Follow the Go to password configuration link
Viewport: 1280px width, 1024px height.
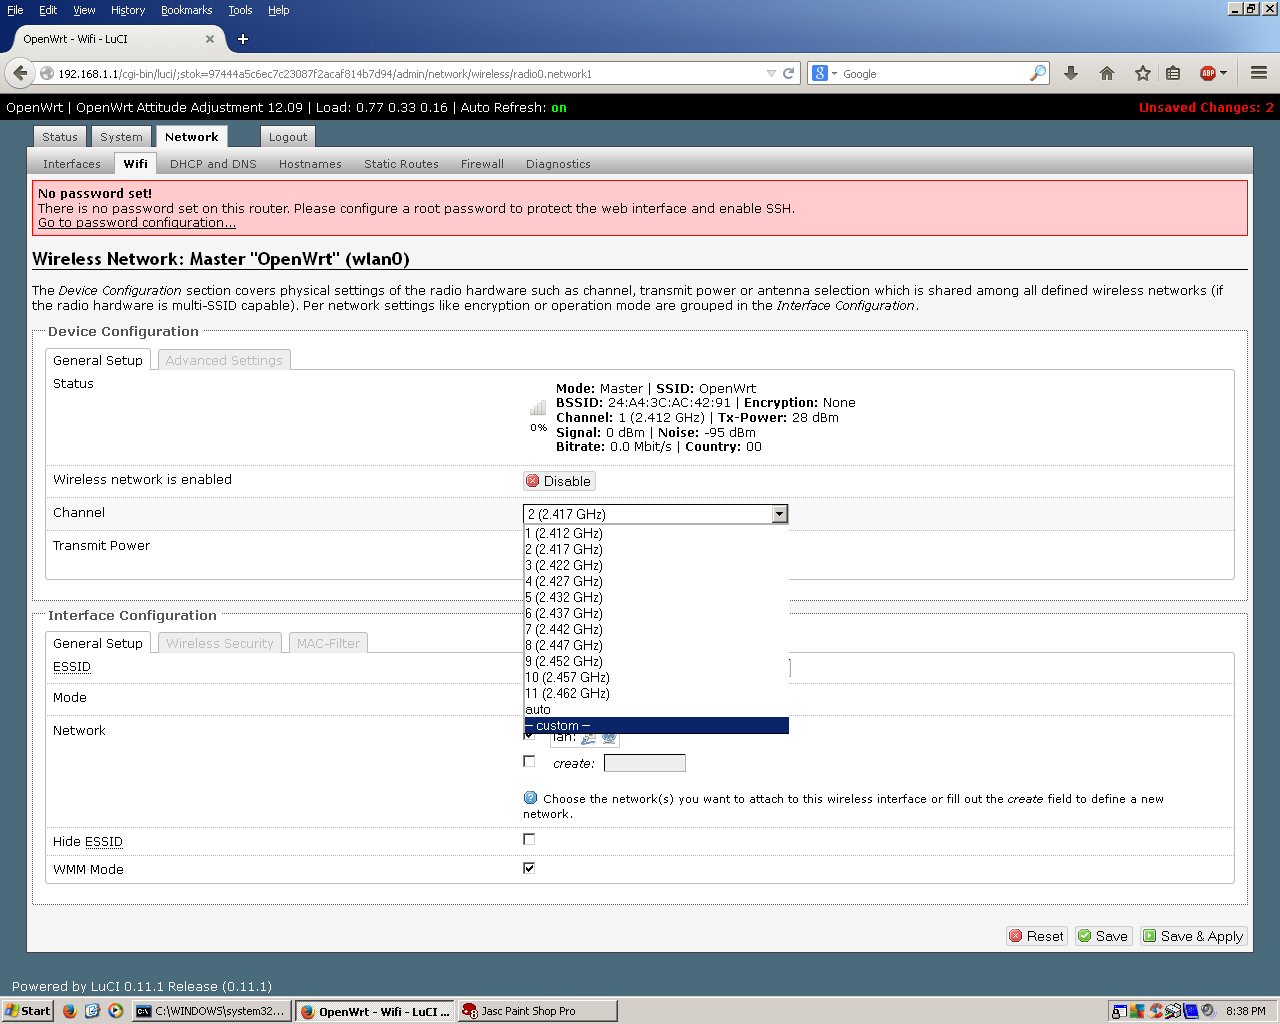tap(137, 223)
